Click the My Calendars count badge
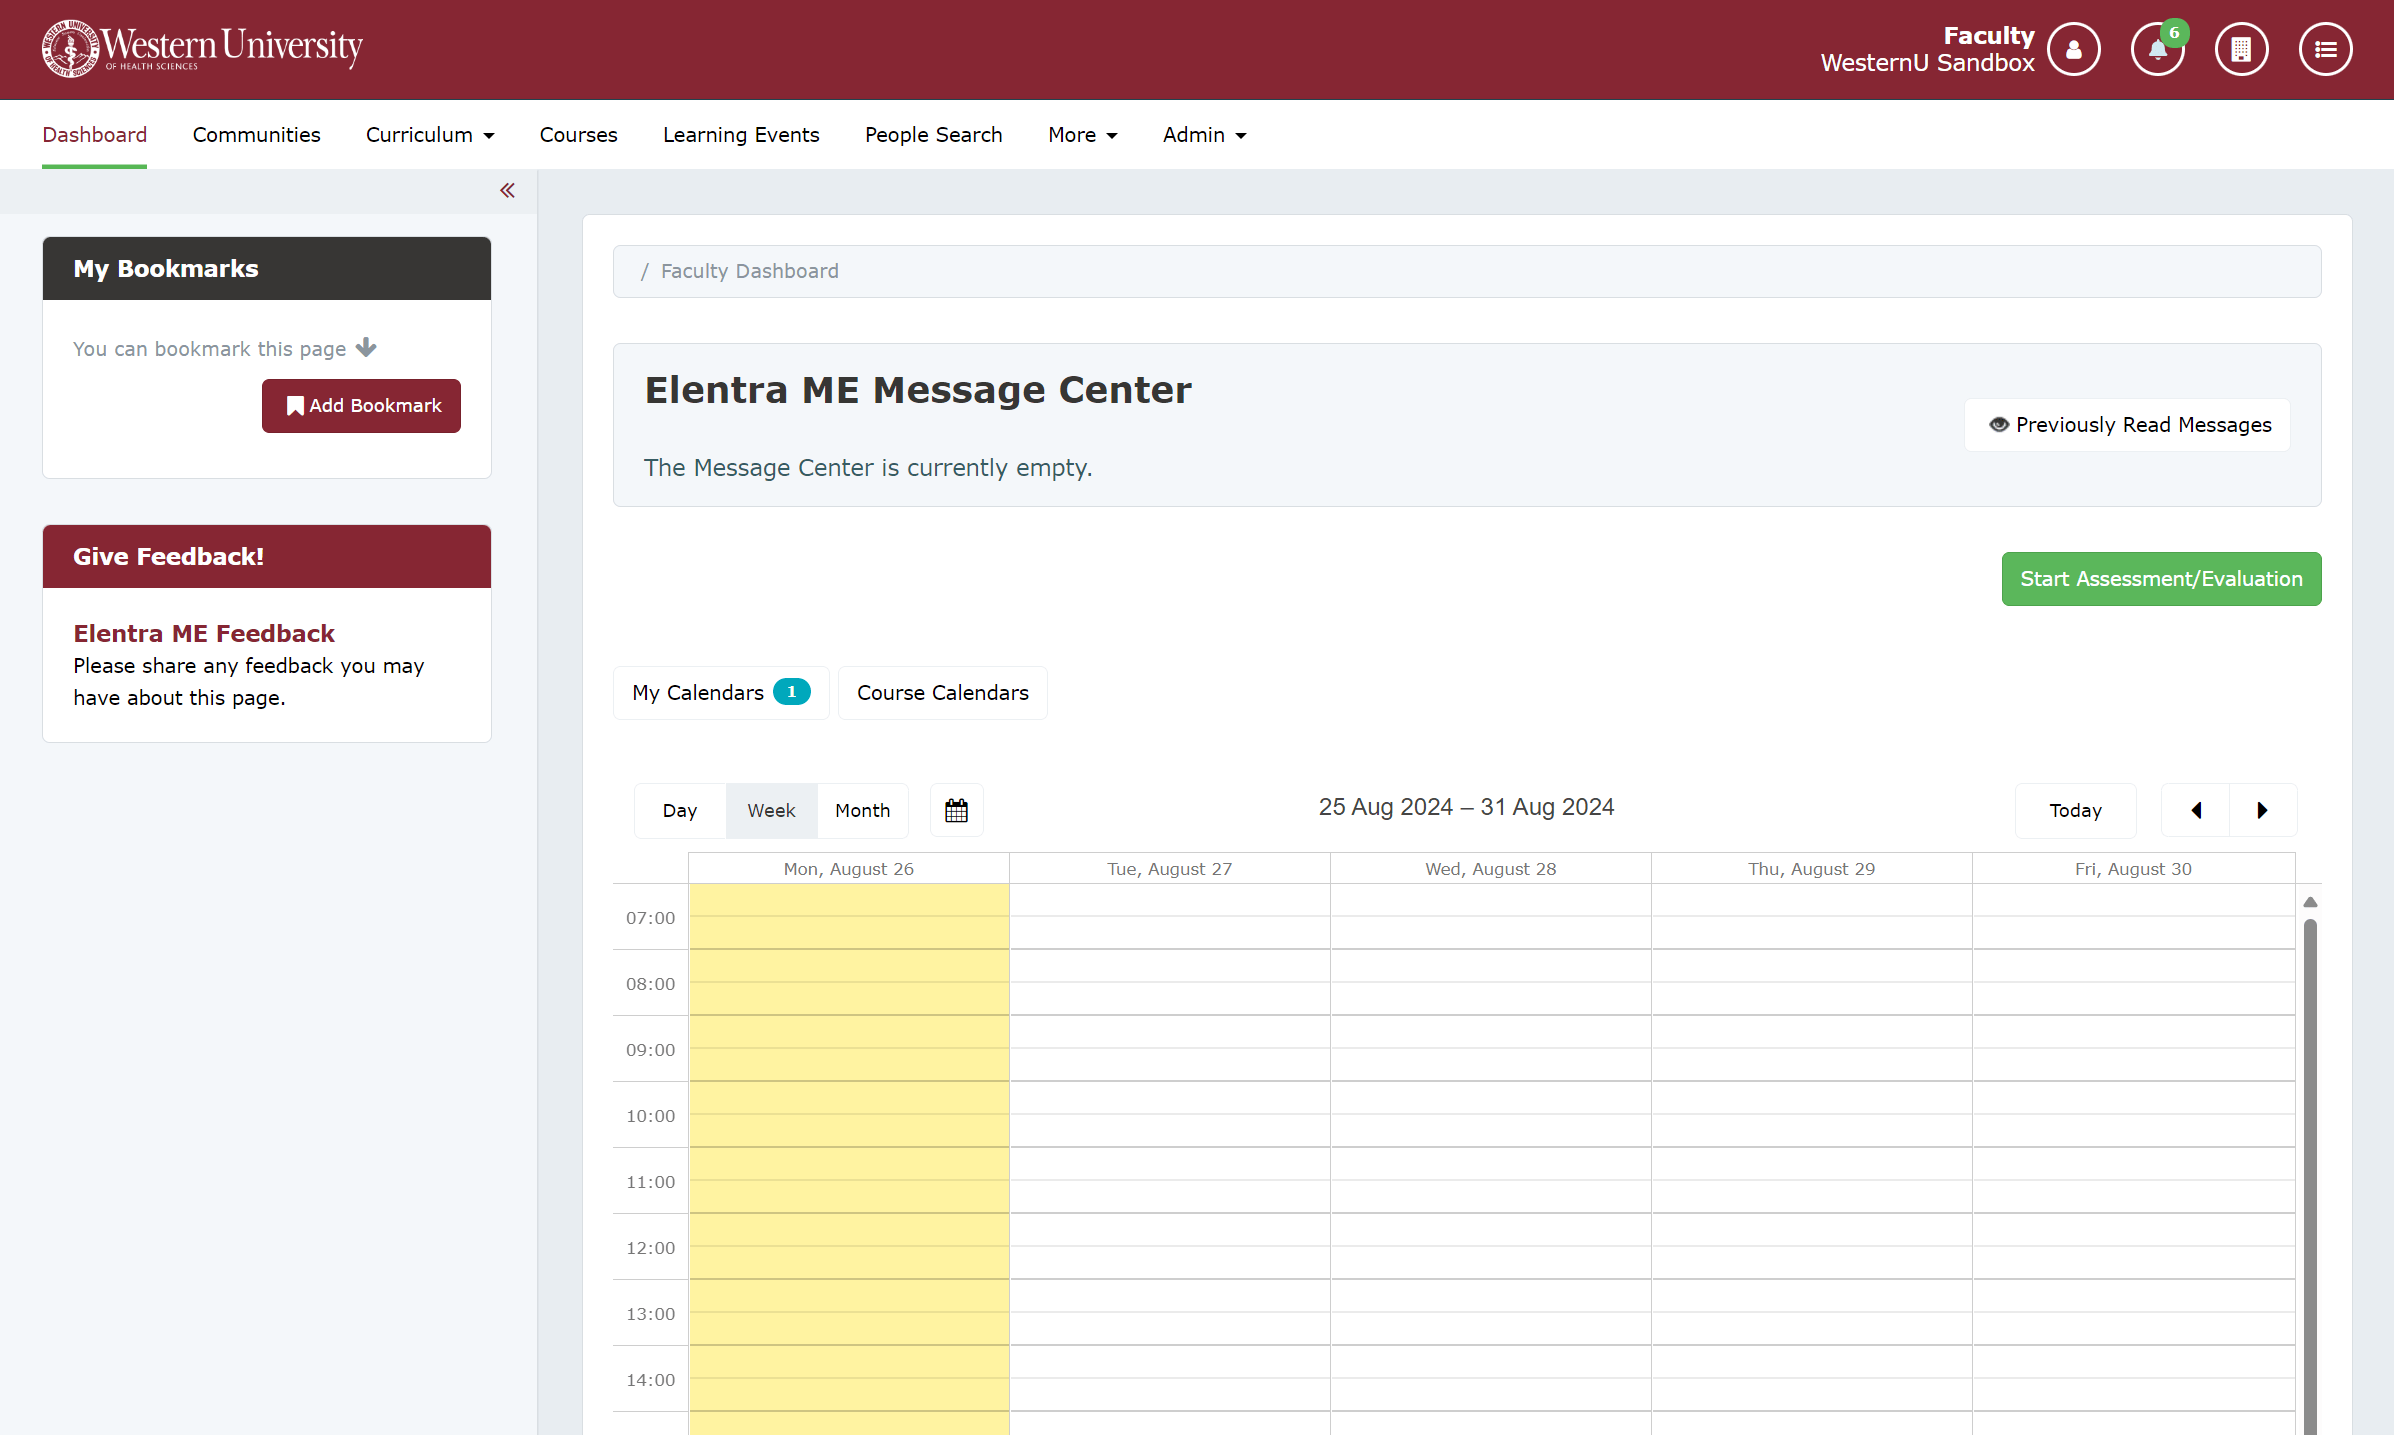 pos(791,692)
